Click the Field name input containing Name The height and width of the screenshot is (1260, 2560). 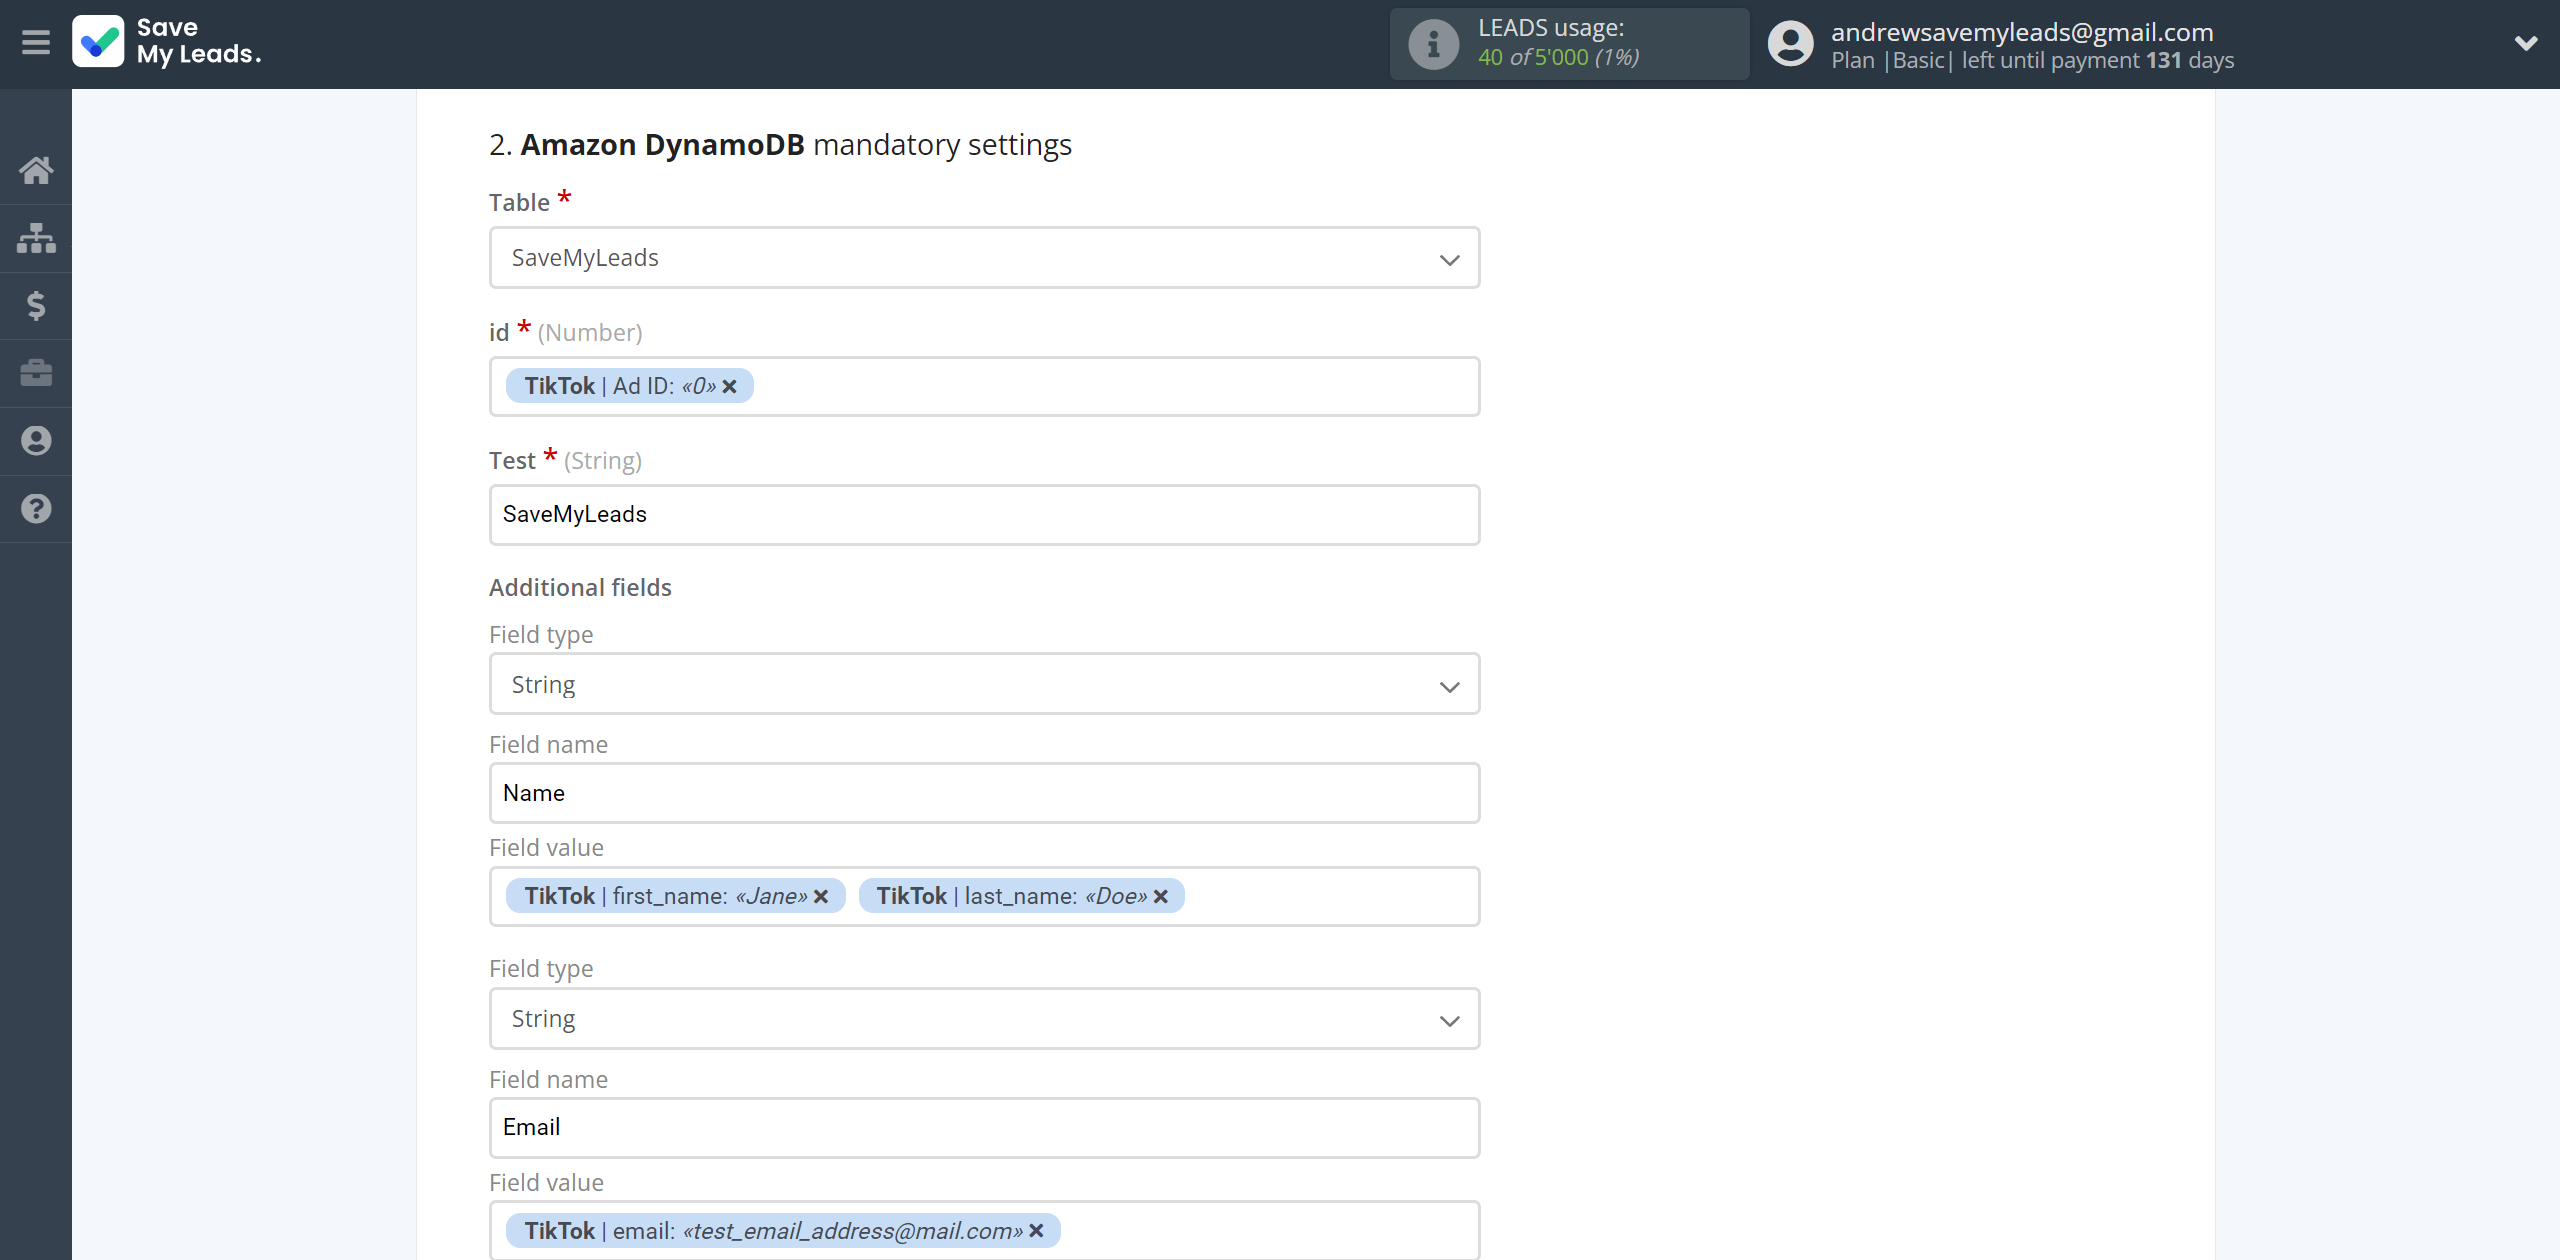(x=984, y=794)
